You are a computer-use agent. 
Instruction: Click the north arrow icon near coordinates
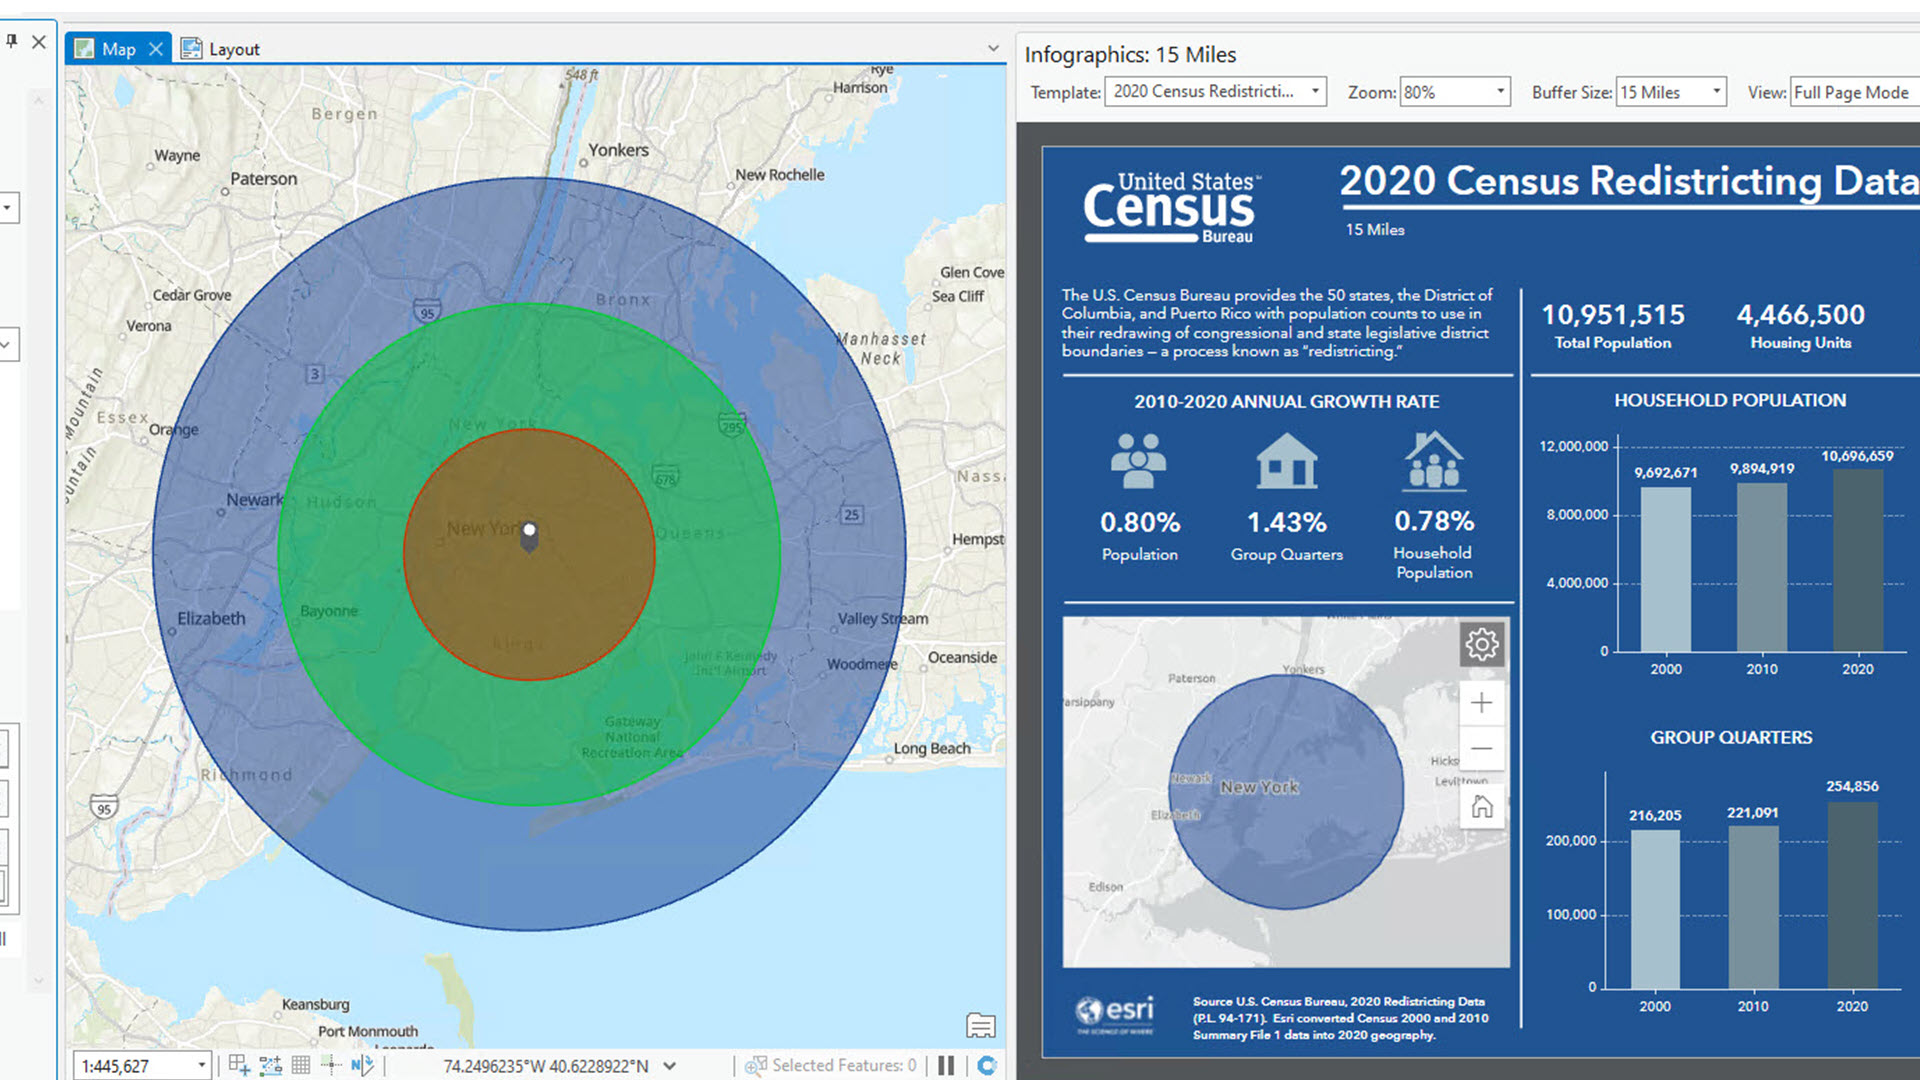pos(362,1064)
